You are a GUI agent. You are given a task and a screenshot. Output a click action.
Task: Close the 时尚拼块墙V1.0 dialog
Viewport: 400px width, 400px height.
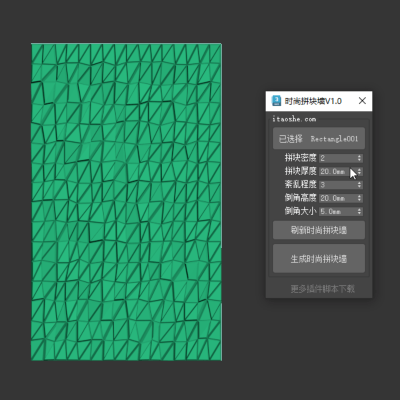tap(362, 100)
